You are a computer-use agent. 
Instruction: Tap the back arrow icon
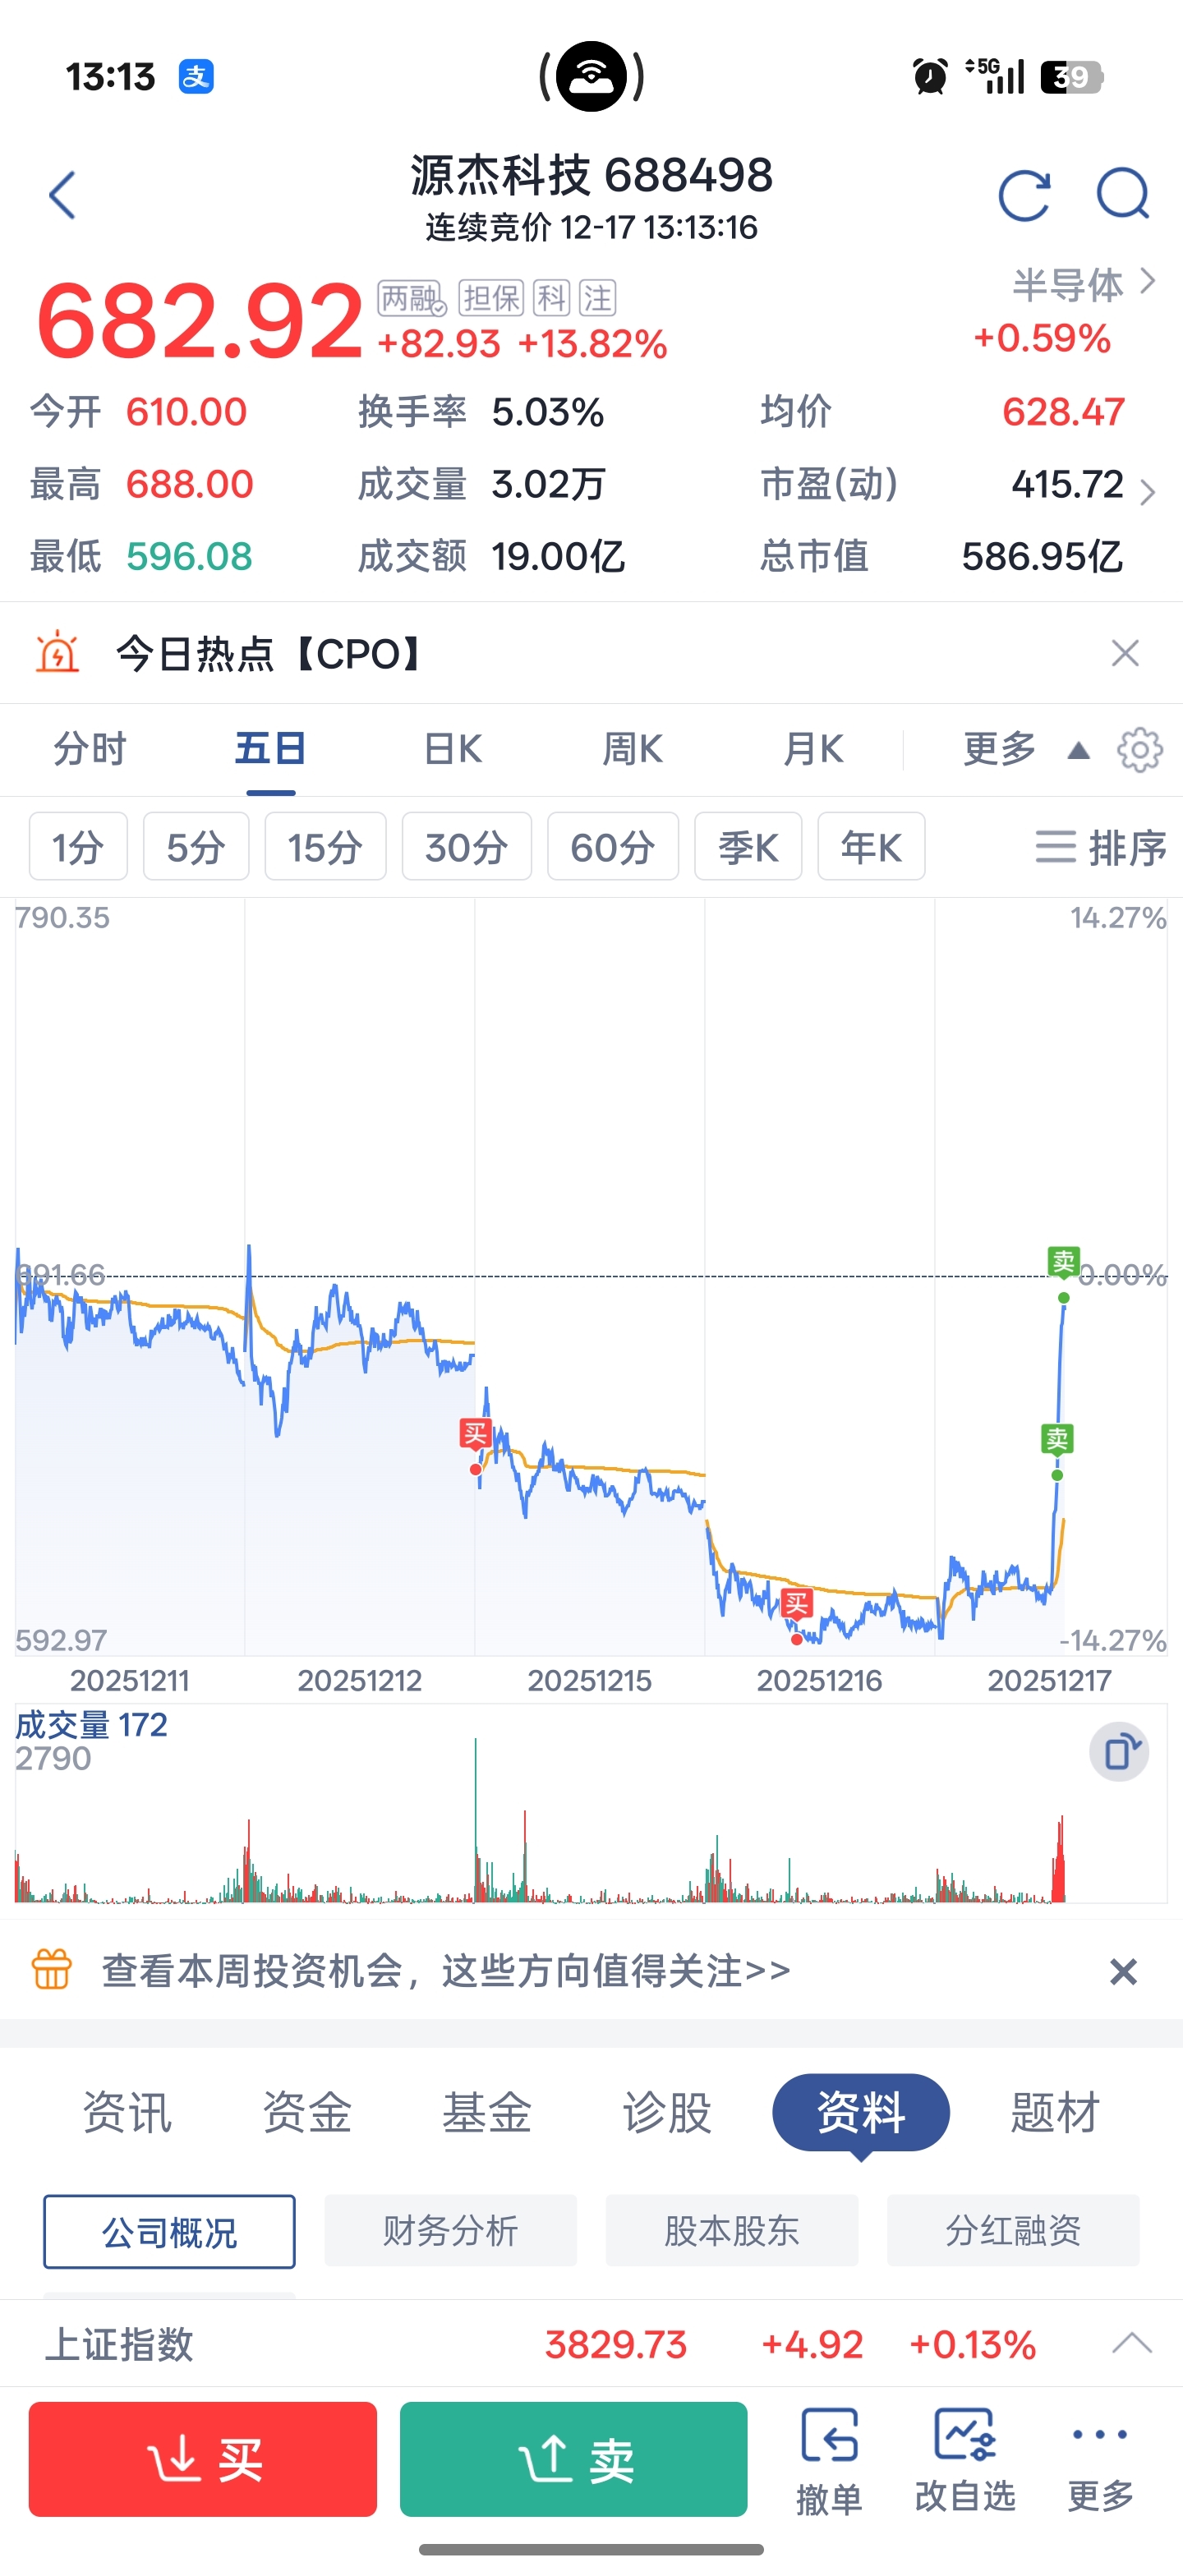coord(63,195)
